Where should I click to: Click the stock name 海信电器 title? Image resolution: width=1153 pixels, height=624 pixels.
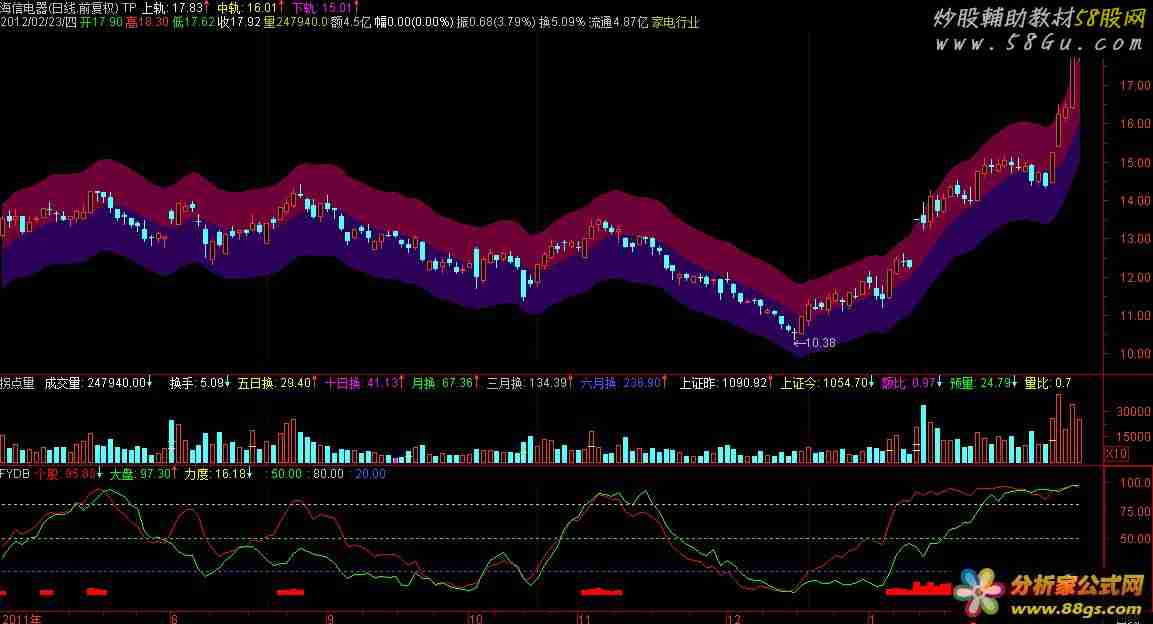(24, 7)
